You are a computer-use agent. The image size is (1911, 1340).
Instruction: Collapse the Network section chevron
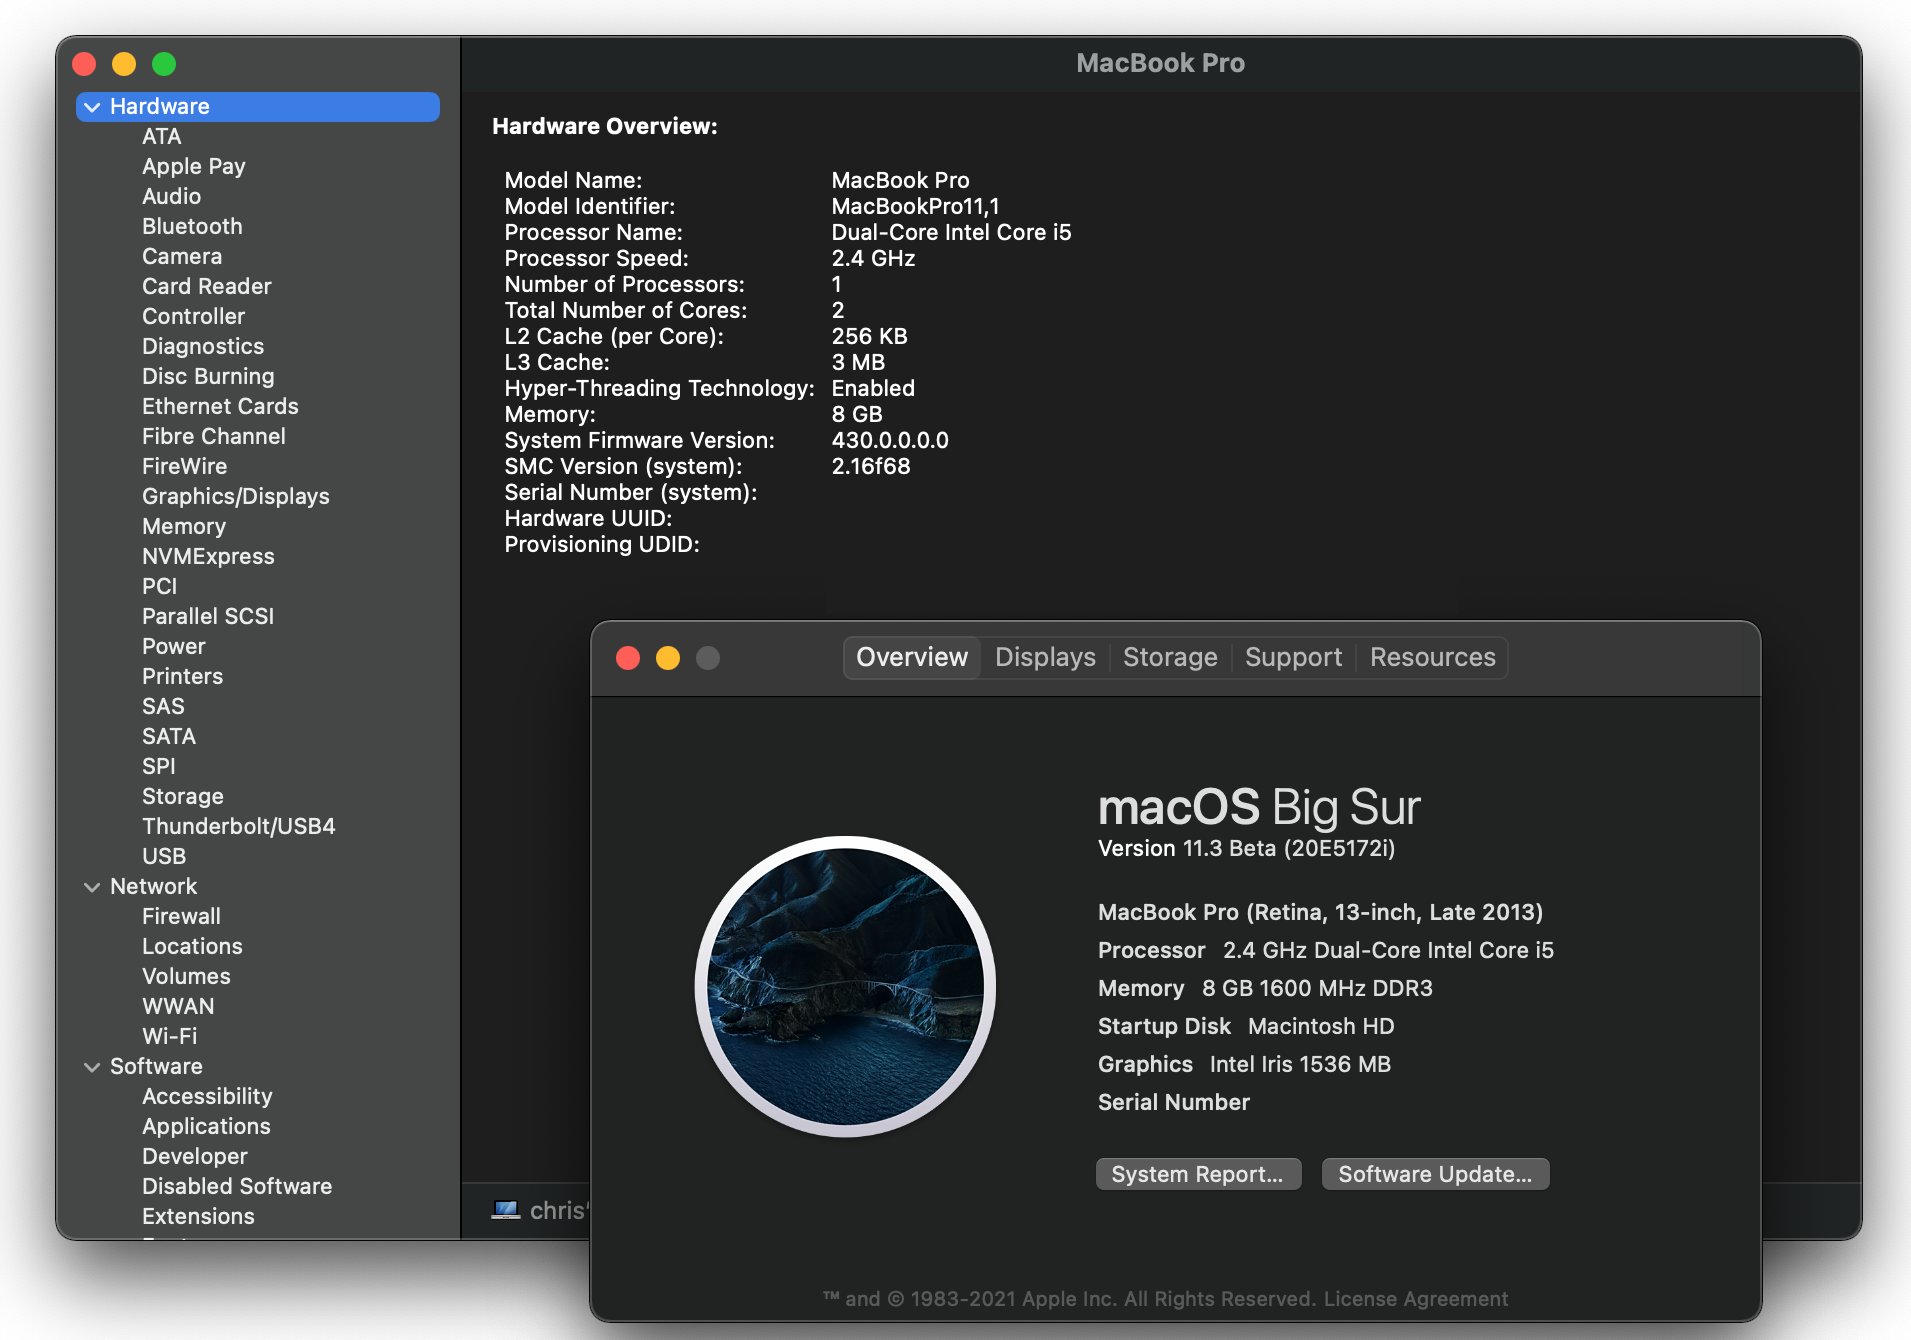pyautogui.click(x=92, y=887)
